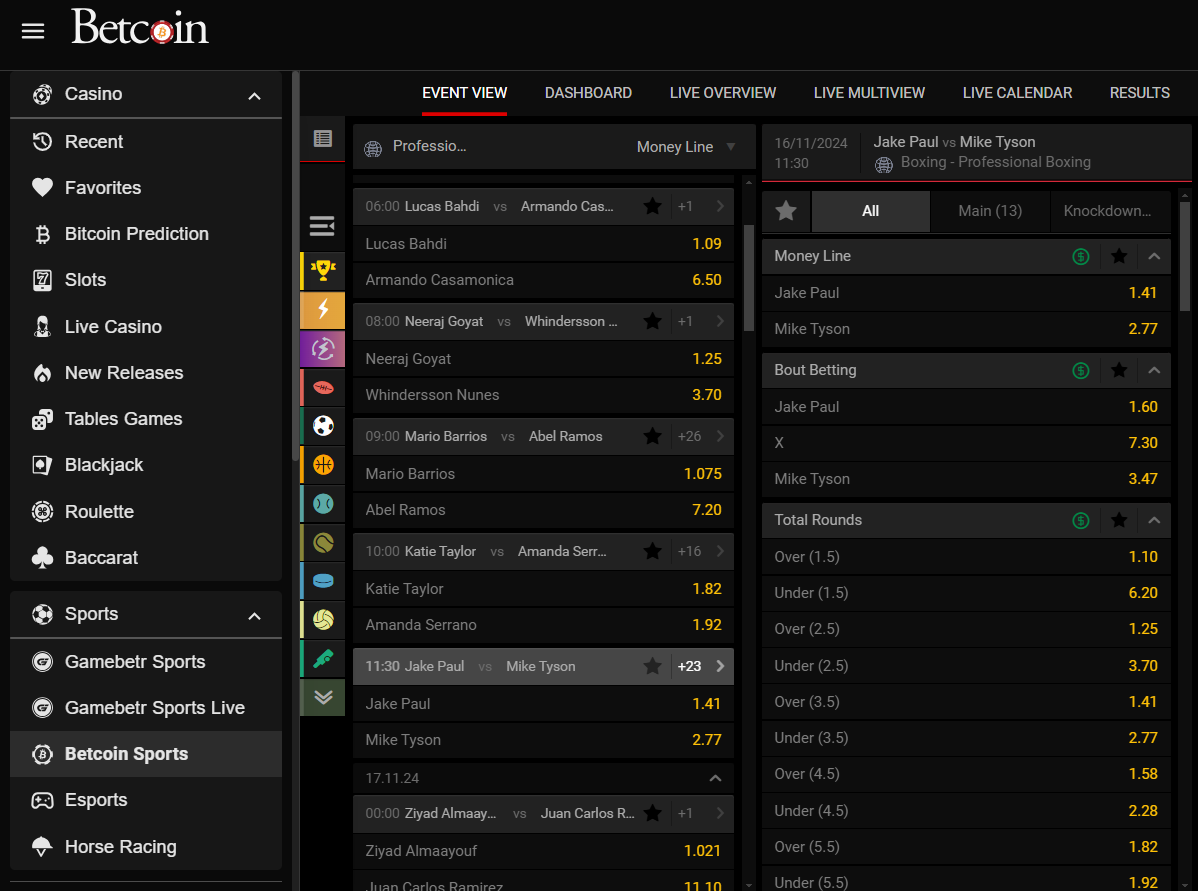Viewport: 1198px width, 891px height.
Task: Collapse the 17.11.24 date group
Action: pos(715,779)
